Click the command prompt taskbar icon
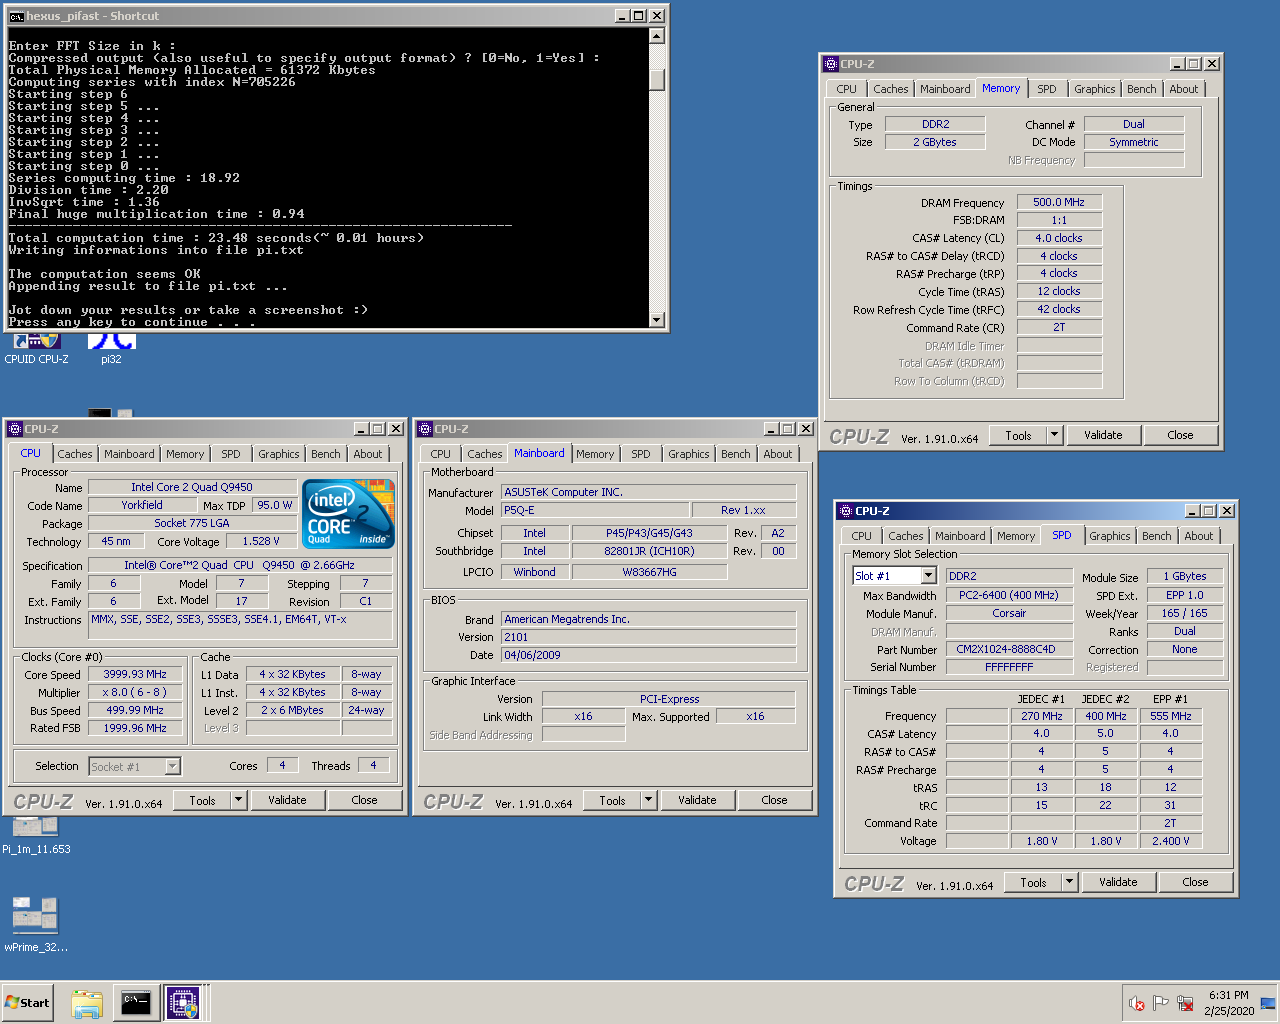Image resolution: width=1280 pixels, height=1024 pixels. (135, 1002)
